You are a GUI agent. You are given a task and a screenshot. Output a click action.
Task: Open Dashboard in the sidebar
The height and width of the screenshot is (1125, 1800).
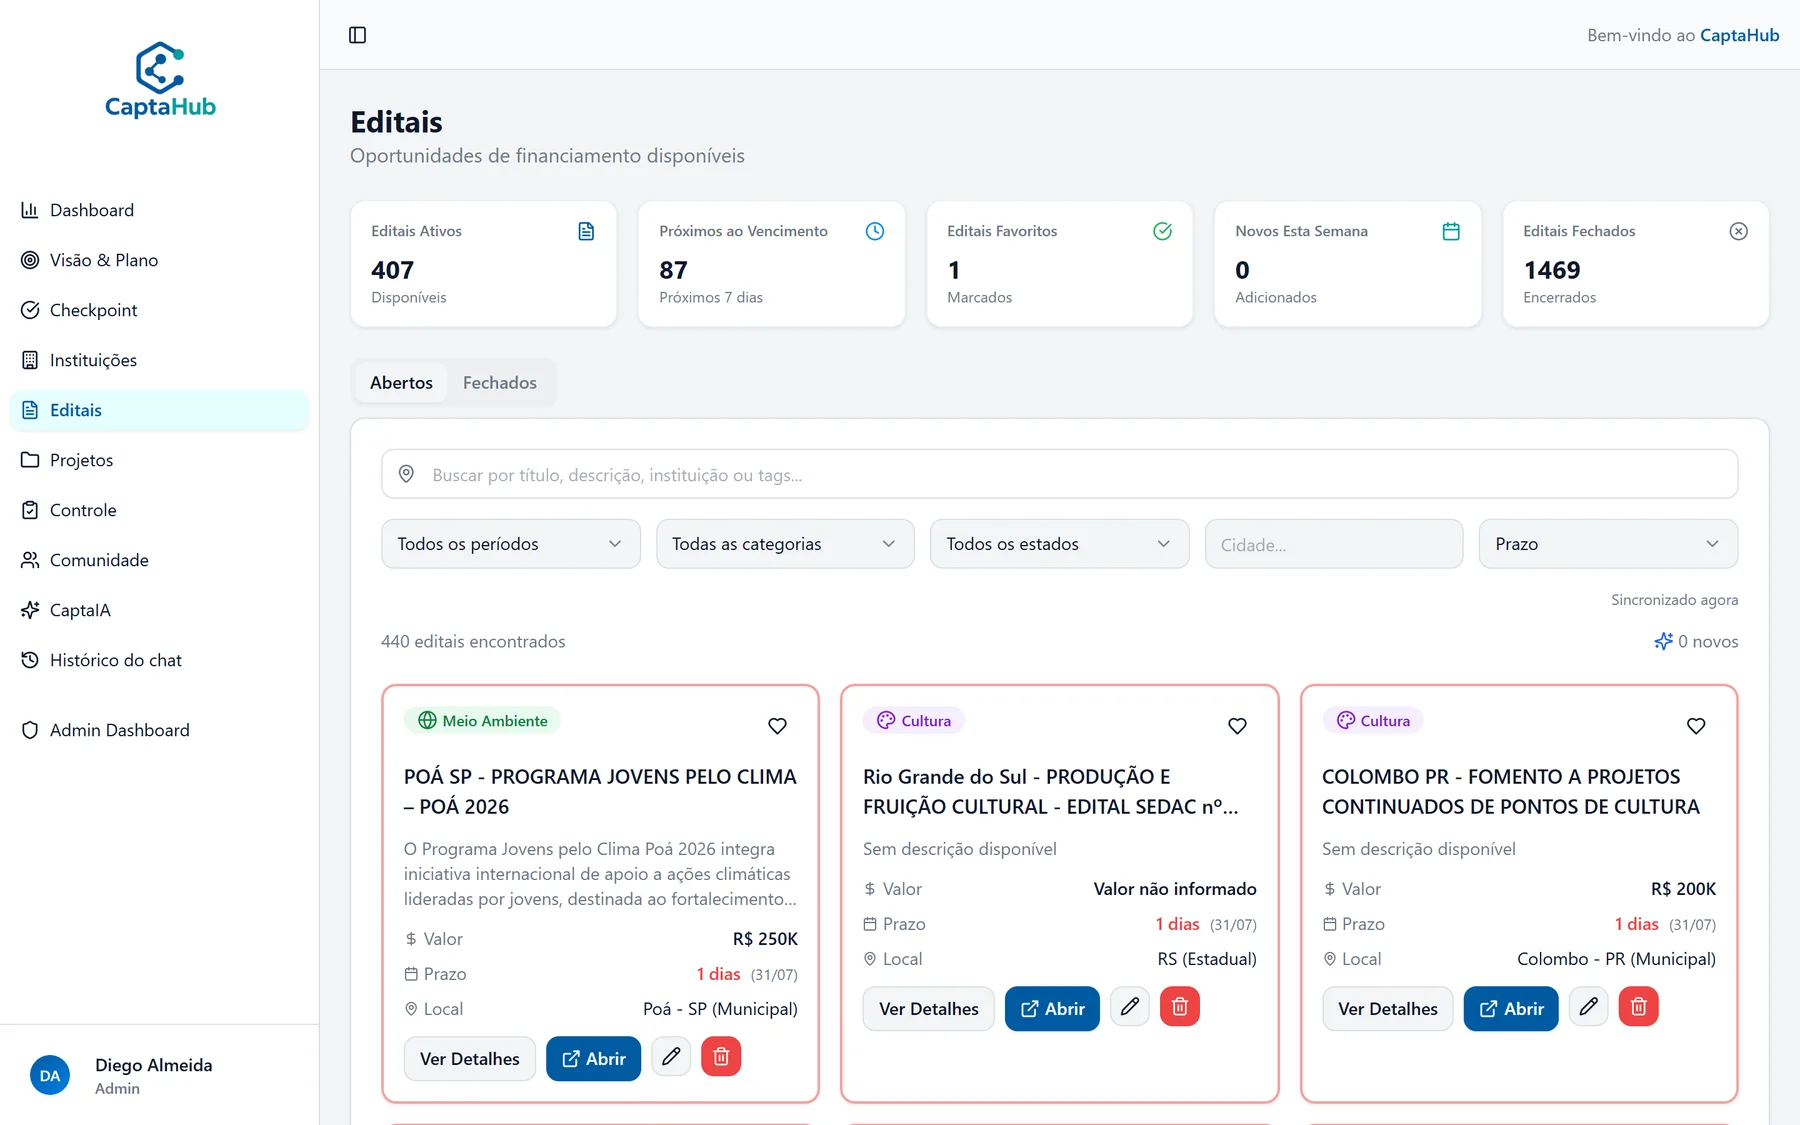(160, 210)
